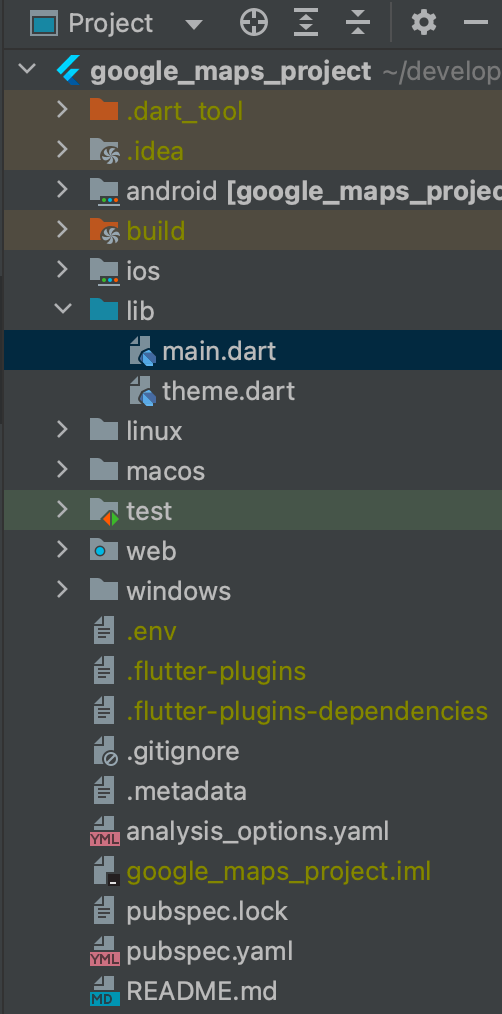Click the web folder icon
Screen dimensions: 502x1014
(x=104, y=551)
